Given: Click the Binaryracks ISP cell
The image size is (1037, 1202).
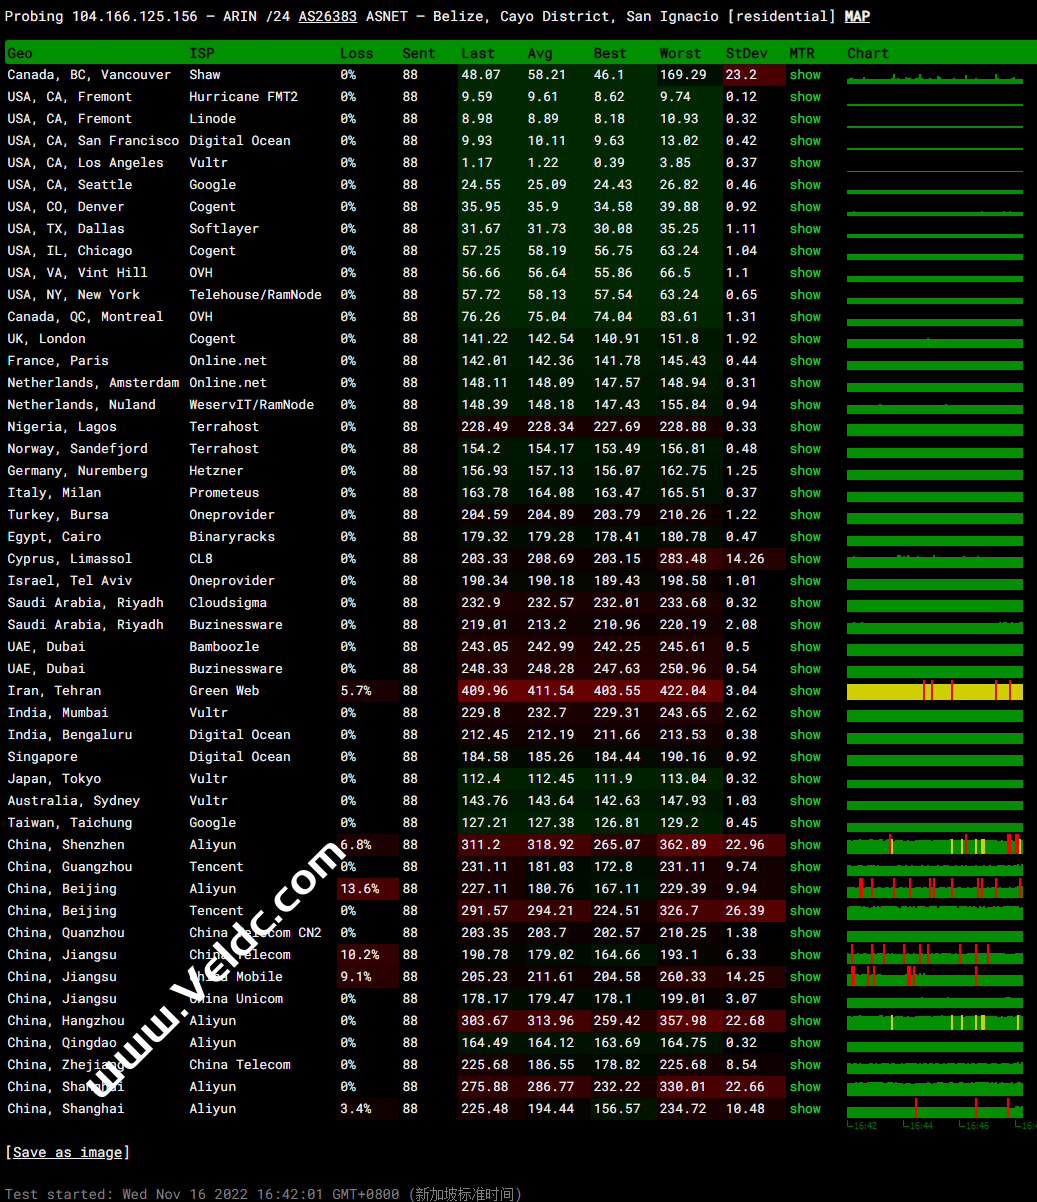Looking at the screenshot, I should (231, 537).
